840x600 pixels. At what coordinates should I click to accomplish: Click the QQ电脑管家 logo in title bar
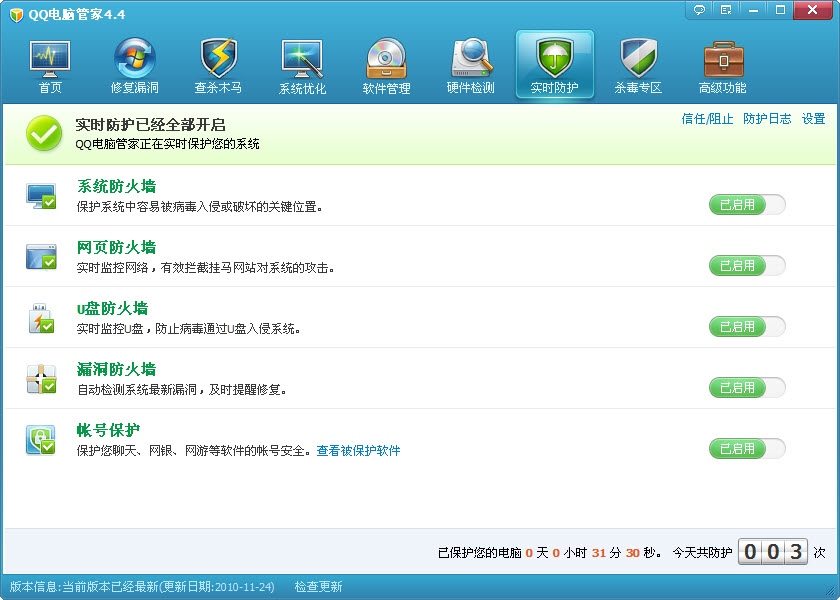pos(17,14)
